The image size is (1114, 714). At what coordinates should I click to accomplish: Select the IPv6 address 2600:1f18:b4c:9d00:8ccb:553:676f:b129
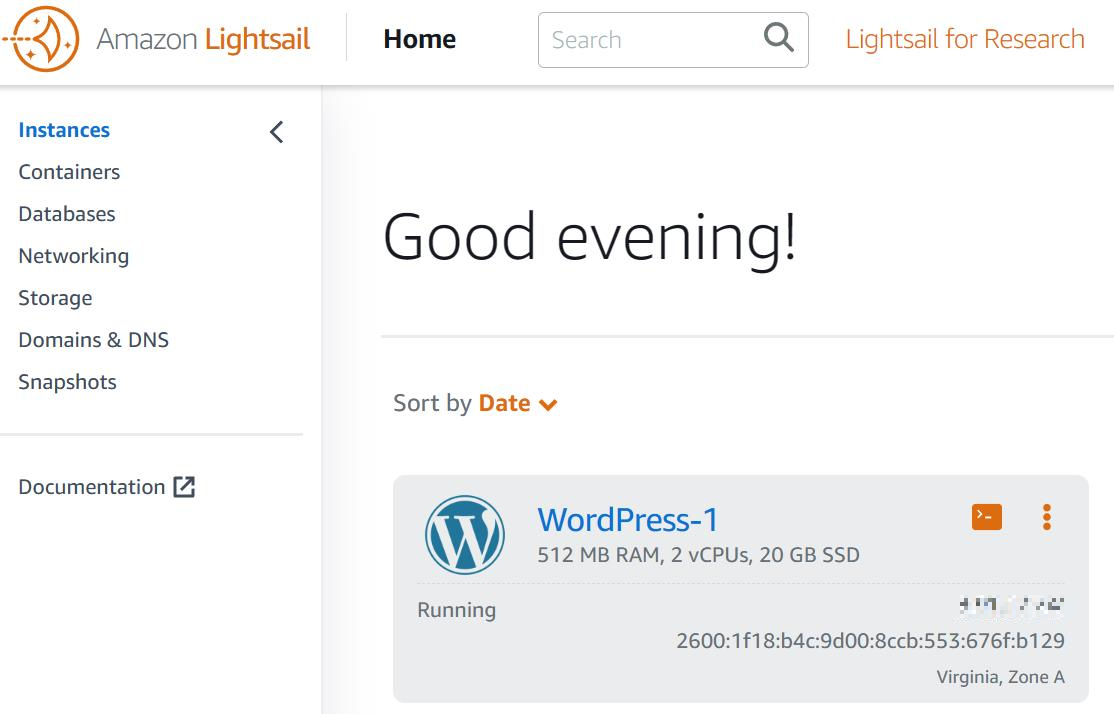[x=870, y=641]
